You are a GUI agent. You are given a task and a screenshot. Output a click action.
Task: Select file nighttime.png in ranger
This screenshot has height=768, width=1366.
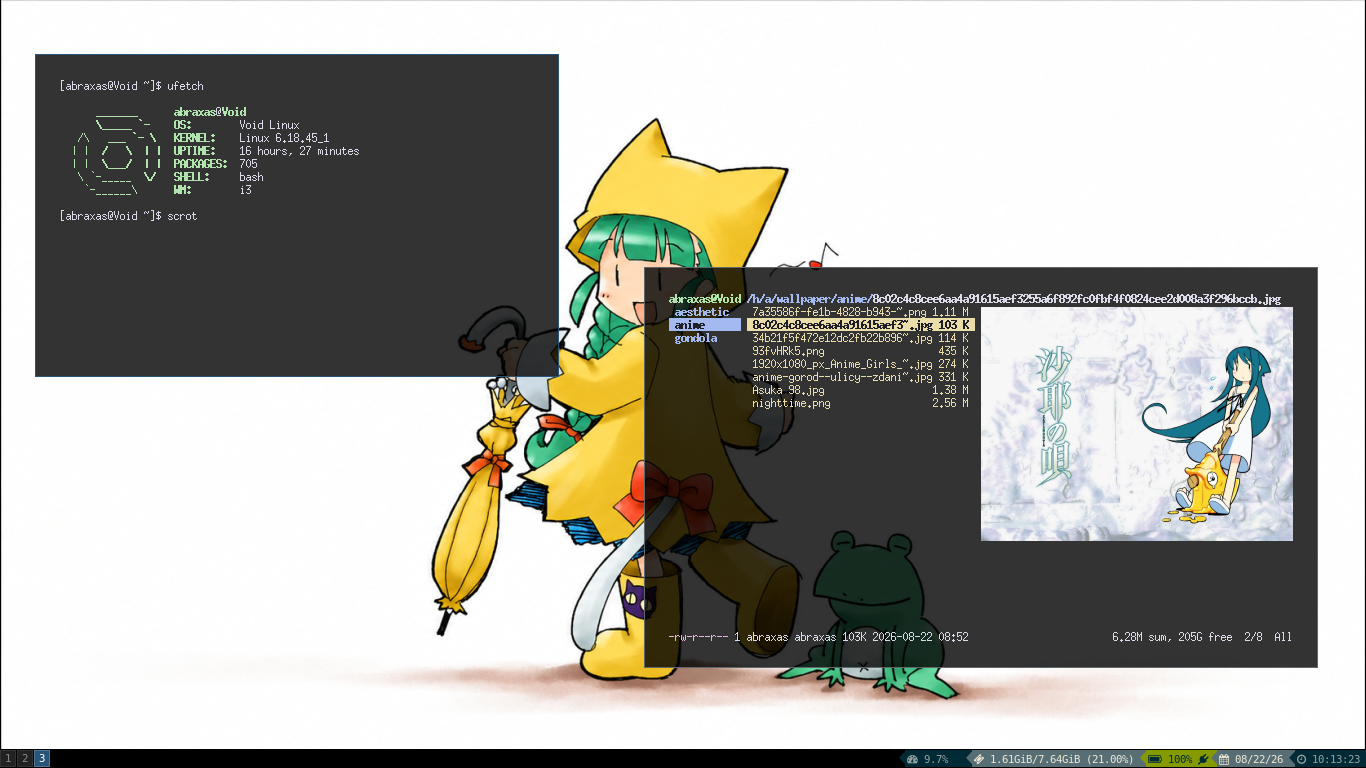(860, 403)
